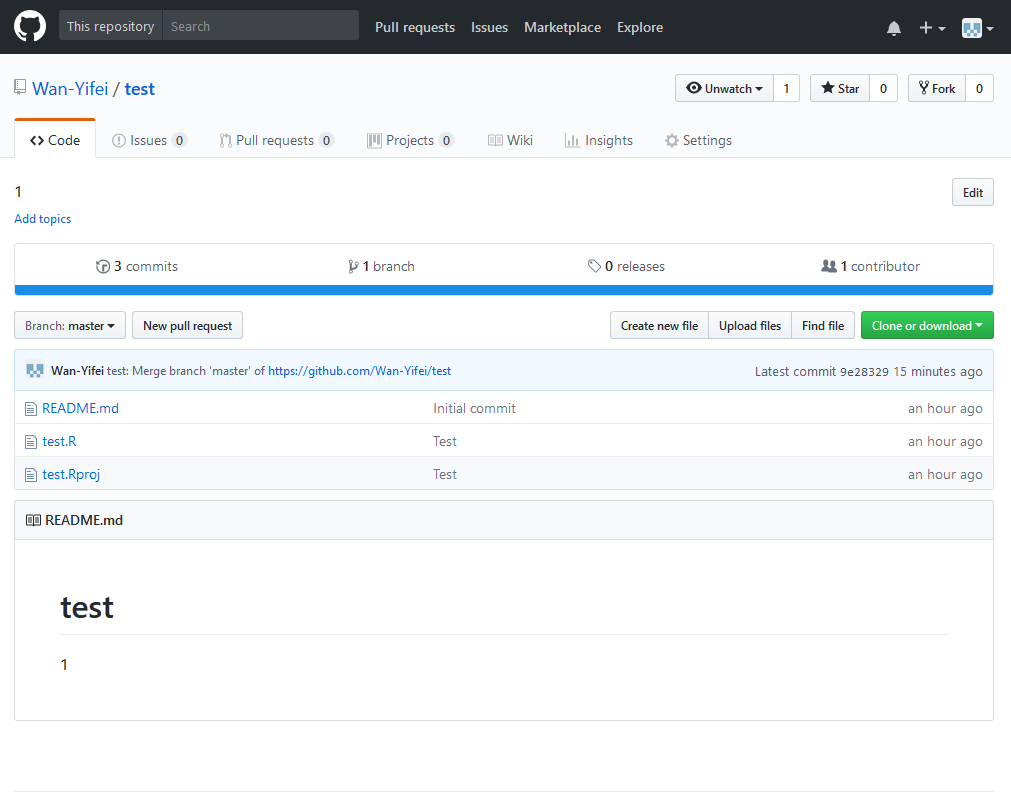Click the Create new file button
The height and width of the screenshot is (793, 1011).
660,326
